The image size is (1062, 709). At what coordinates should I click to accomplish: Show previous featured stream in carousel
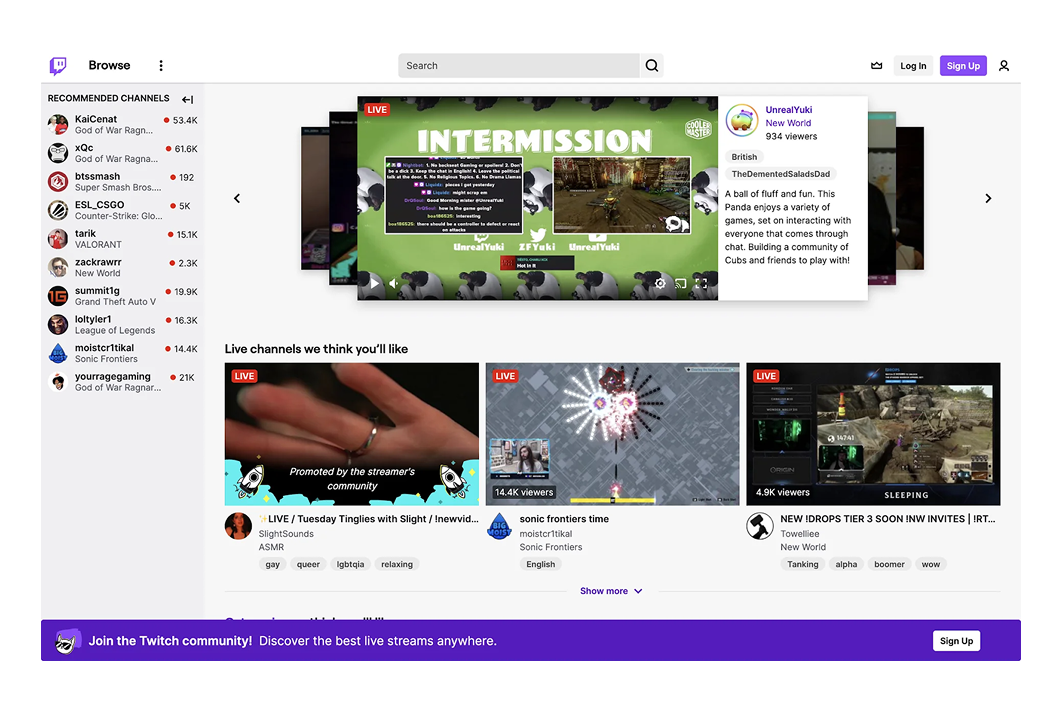click(237, 198)
